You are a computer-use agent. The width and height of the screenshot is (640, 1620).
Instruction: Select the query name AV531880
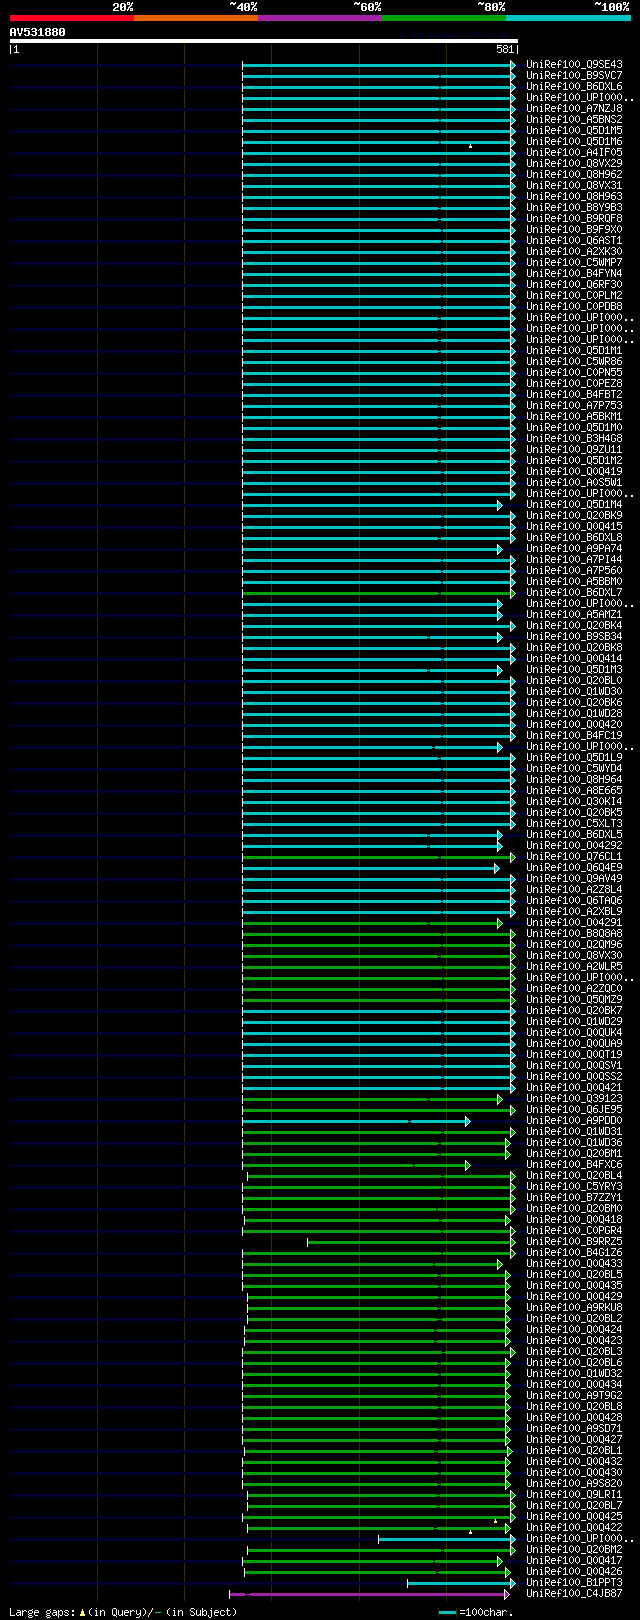coord(38,32)
